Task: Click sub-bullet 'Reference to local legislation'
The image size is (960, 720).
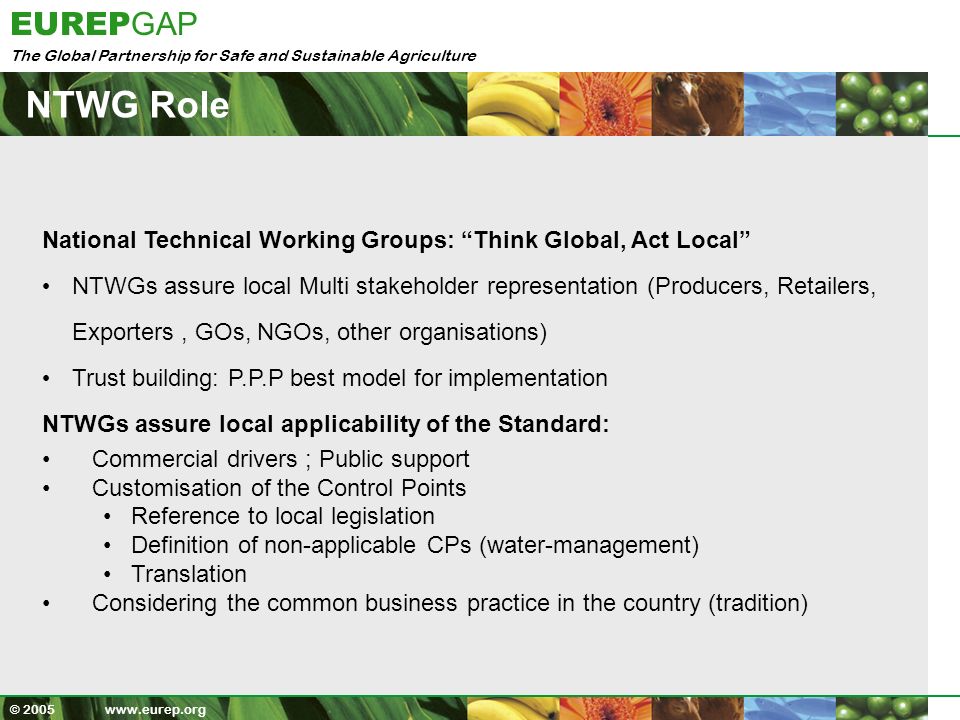Action: point(283,517)
